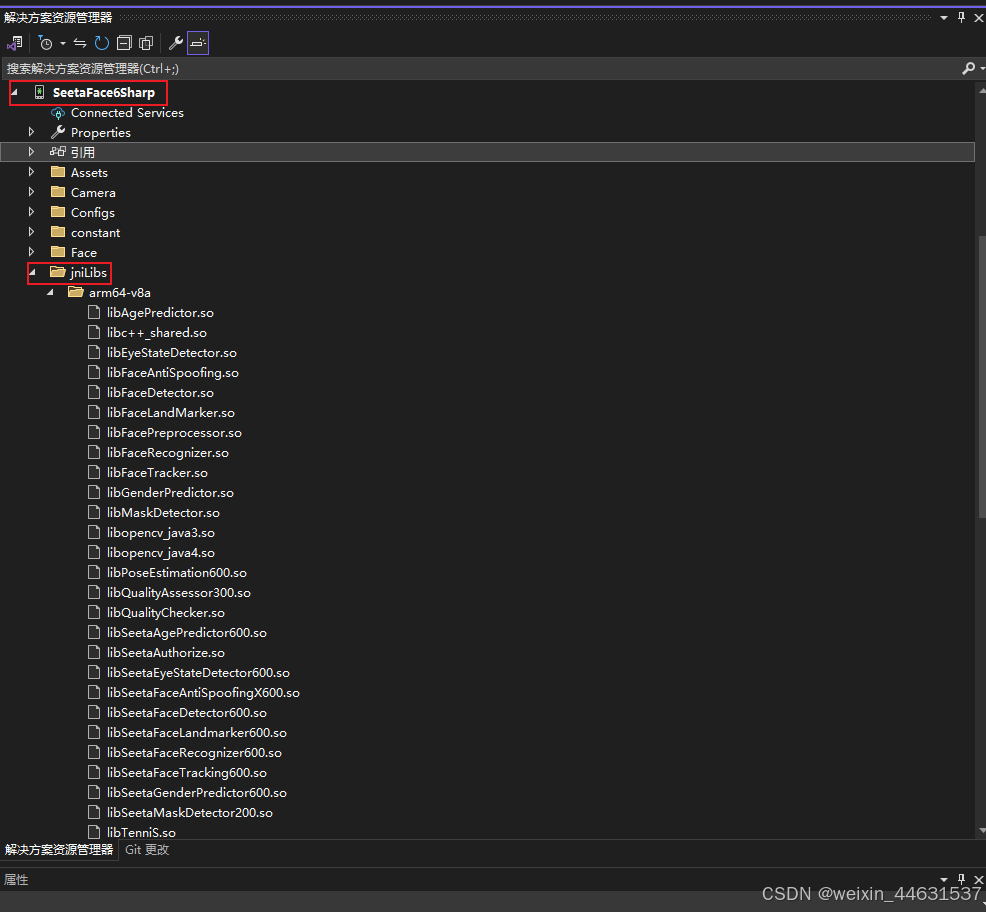Open the 属性 panel window position dropdown
This screenshot has width=986, height=912.
(x=944, y=879)
